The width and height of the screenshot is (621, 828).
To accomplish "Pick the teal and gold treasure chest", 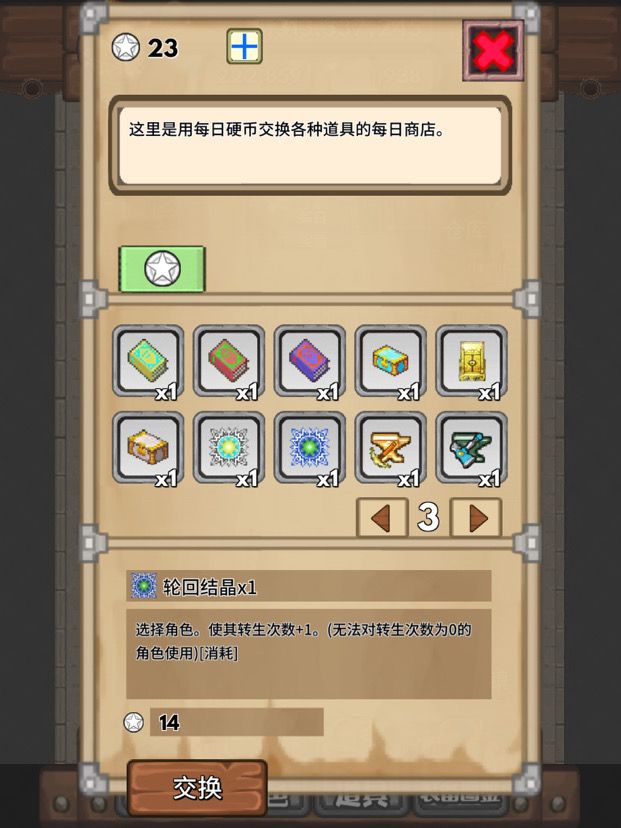I will click(390, 361).
